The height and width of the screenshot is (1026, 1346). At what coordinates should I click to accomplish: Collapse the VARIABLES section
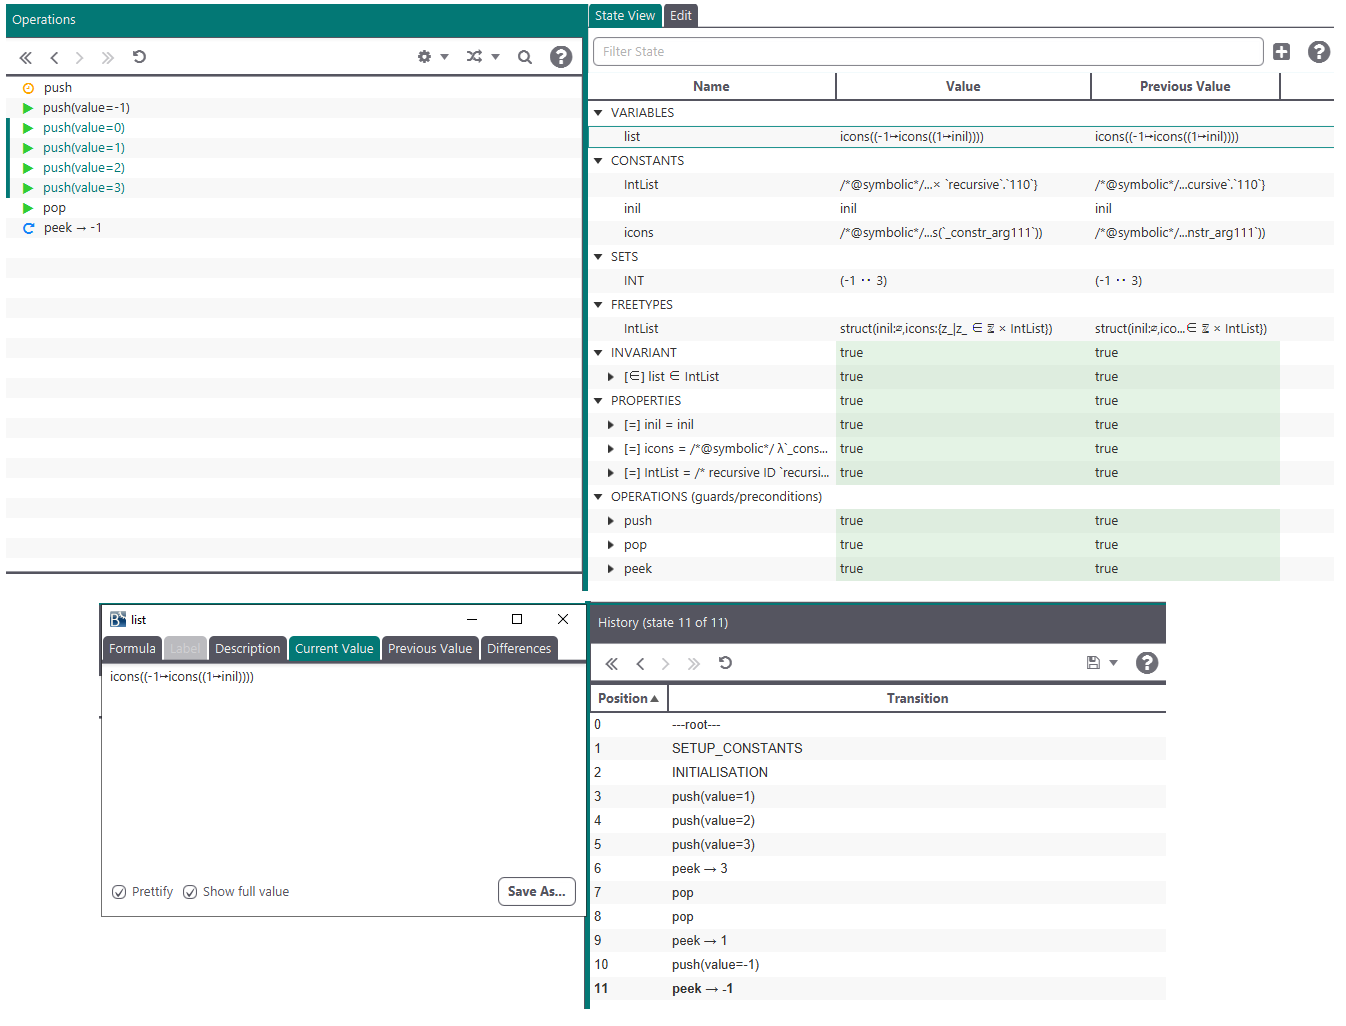coord(599,113)
